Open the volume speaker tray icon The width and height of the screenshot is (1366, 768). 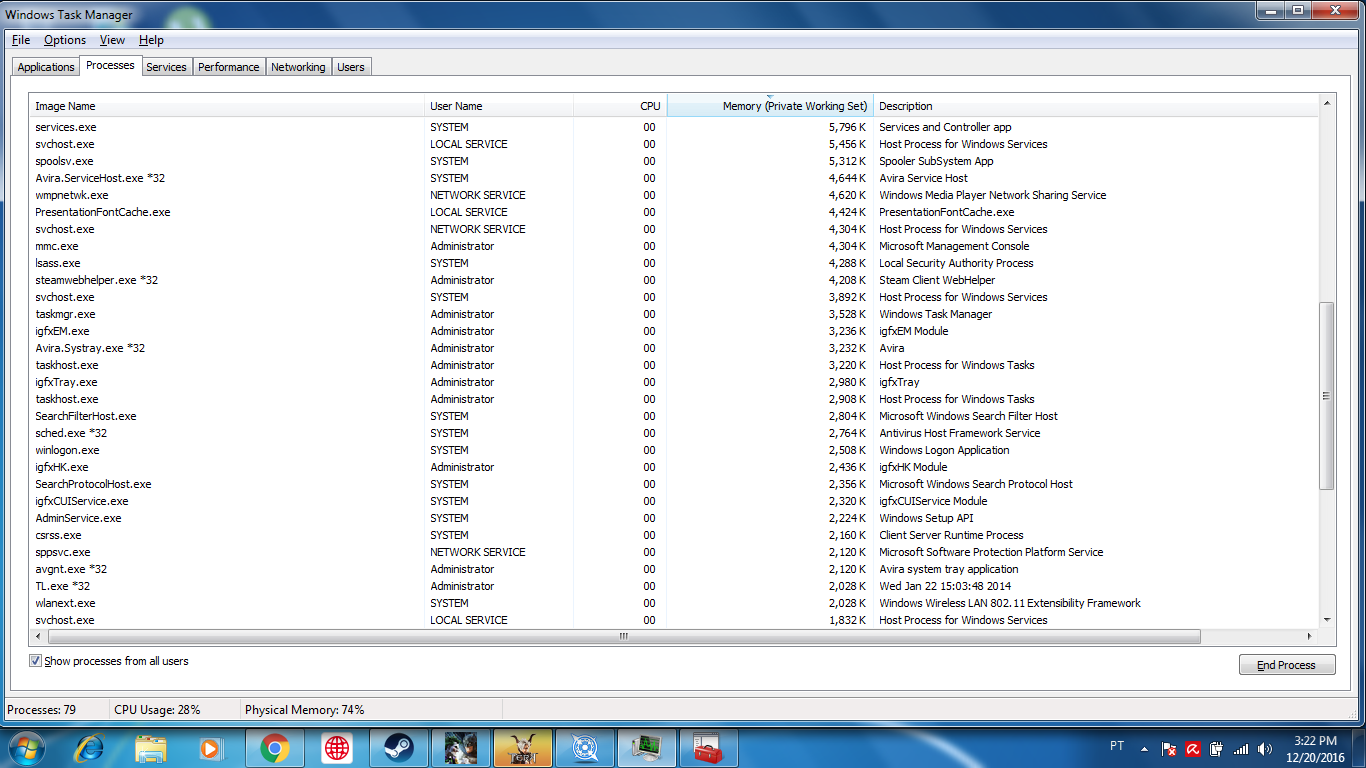[1265, 748]
